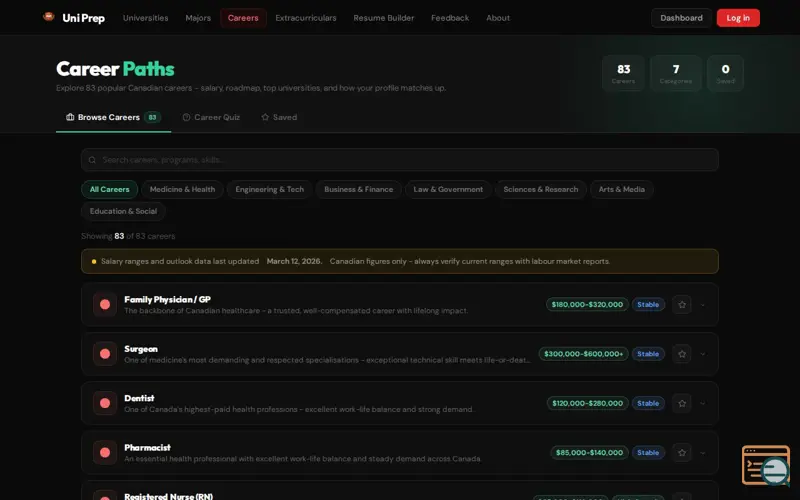Click the yellow dot in salary notice
This screenshot has width=800, height=500.
point(94,261)
